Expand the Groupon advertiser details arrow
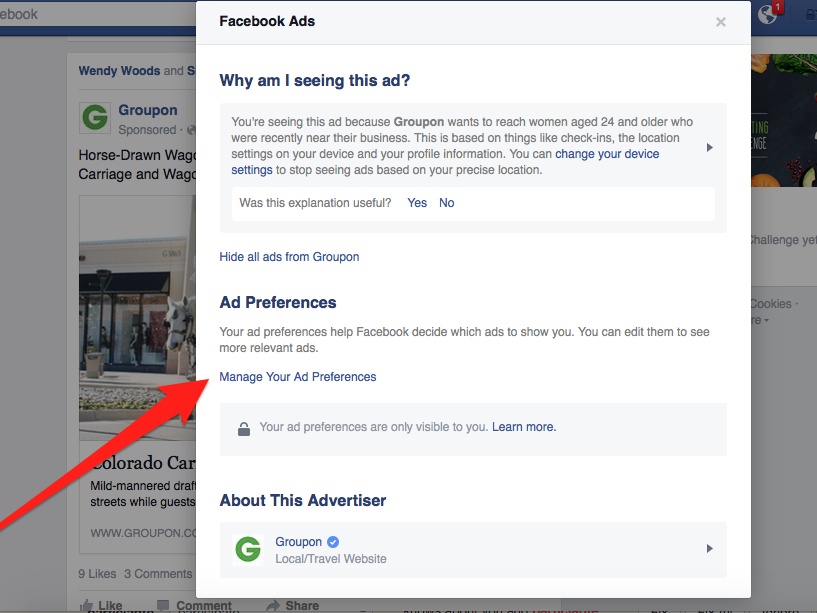Screen dimensions: 817x613 [709, 549]
